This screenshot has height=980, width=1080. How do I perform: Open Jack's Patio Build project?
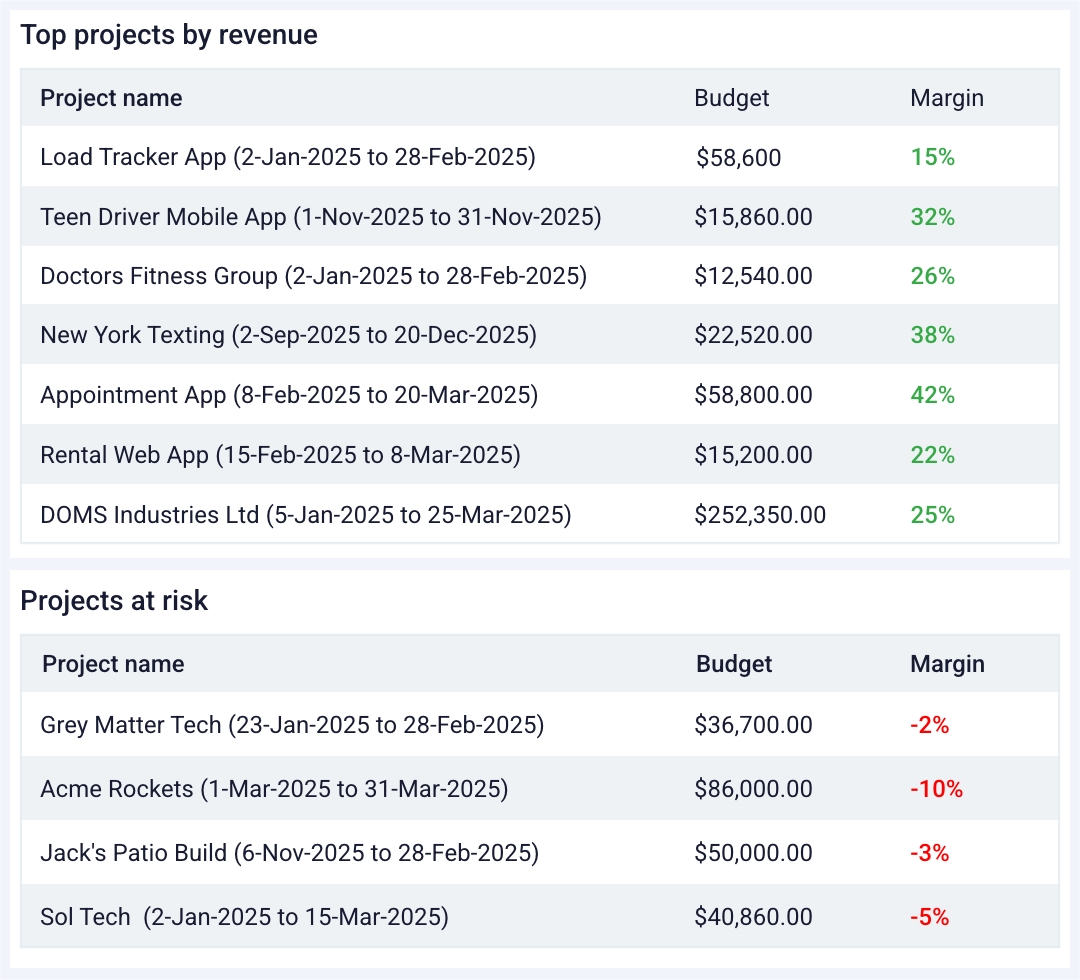click(x=289, y=853)
